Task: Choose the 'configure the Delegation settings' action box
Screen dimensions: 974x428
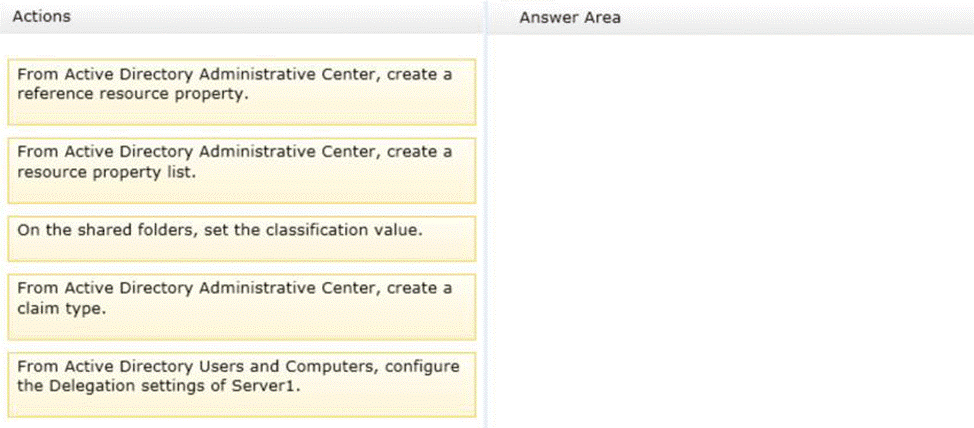Action: click(x=241, y=383)
